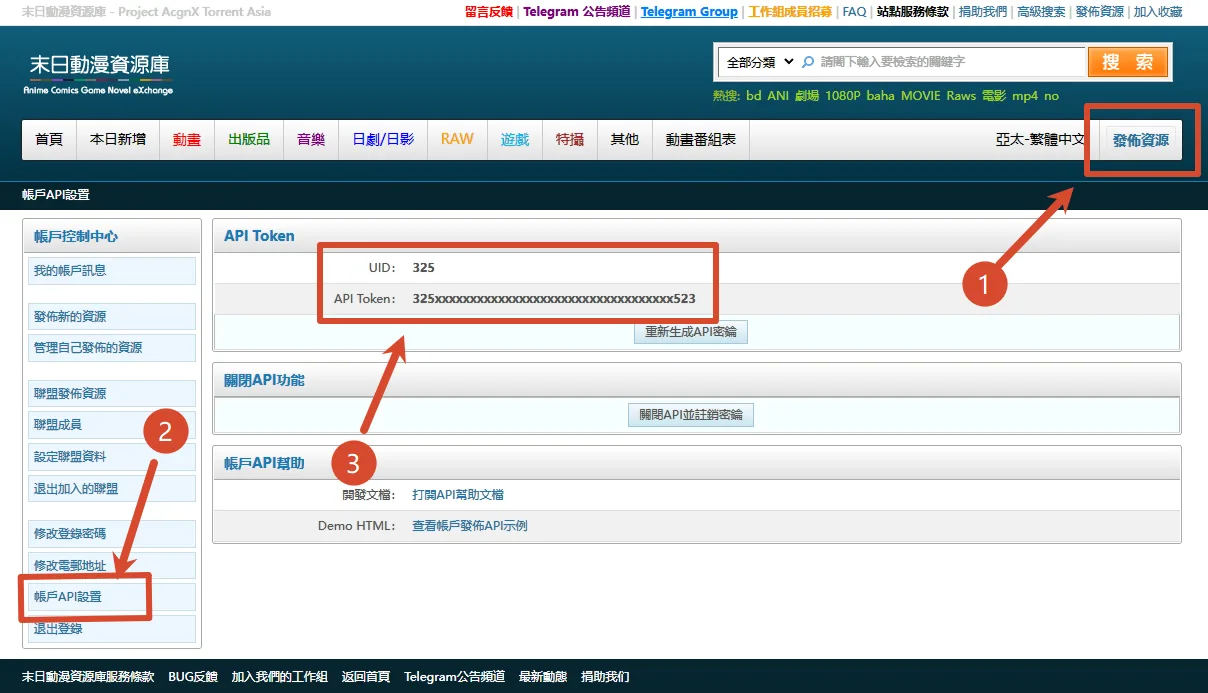Image resolution: width=1208 pixels, height=693 pixels.
Task: Click the top 捐助我們 link
Action: tap(983, 12)
